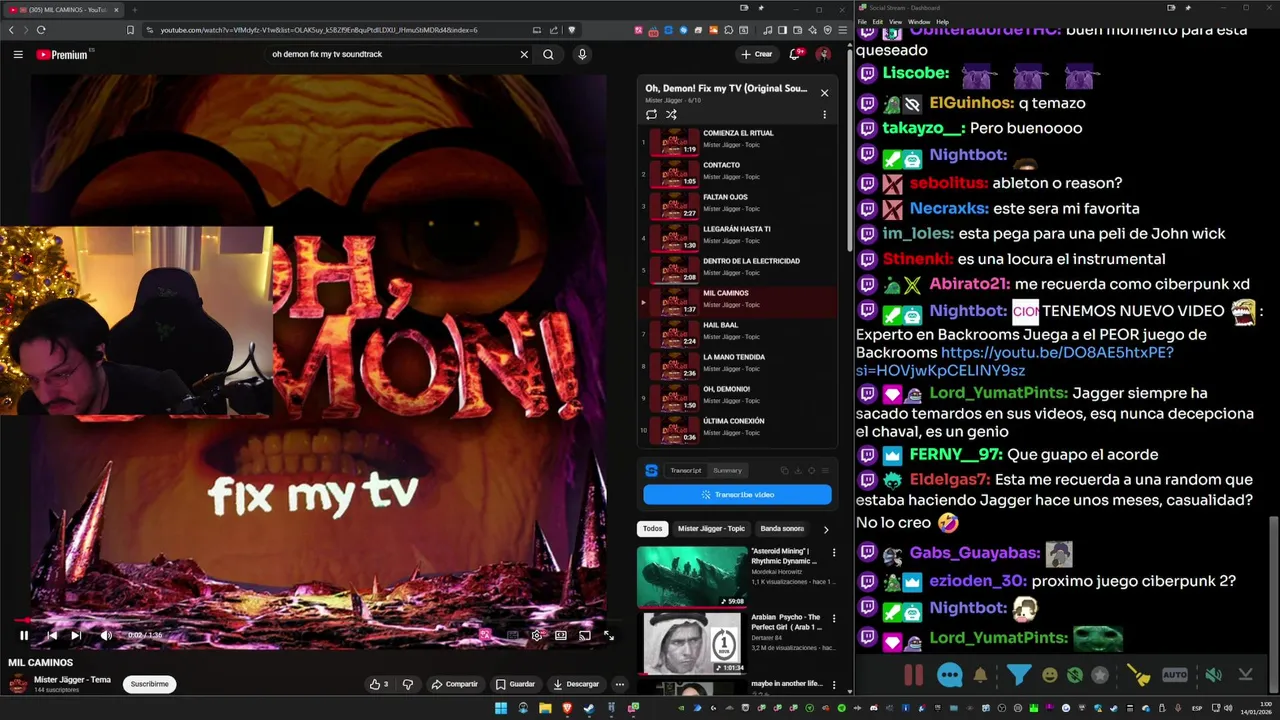The width and height of the screenshot is (1280, 720).
Task: Toggle playlist shuffle
Action: [671, 114]
